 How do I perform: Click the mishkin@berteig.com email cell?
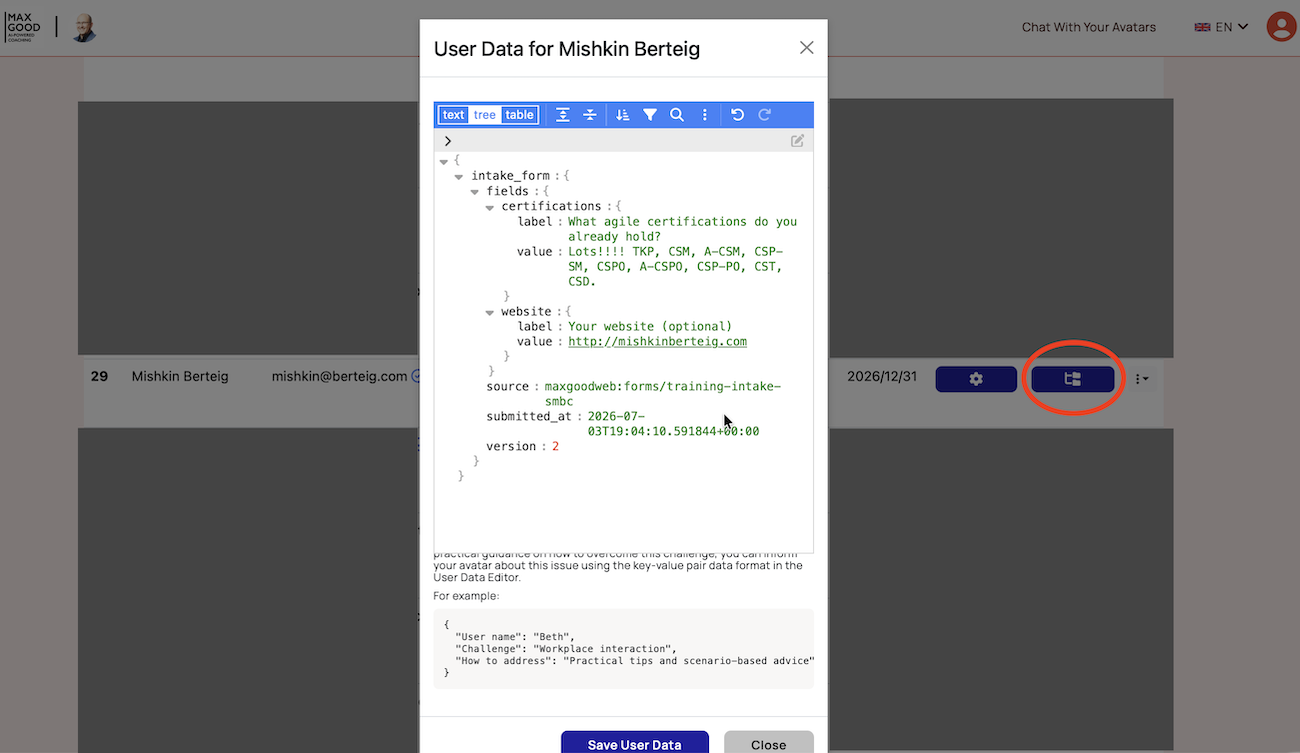[339, 377]
